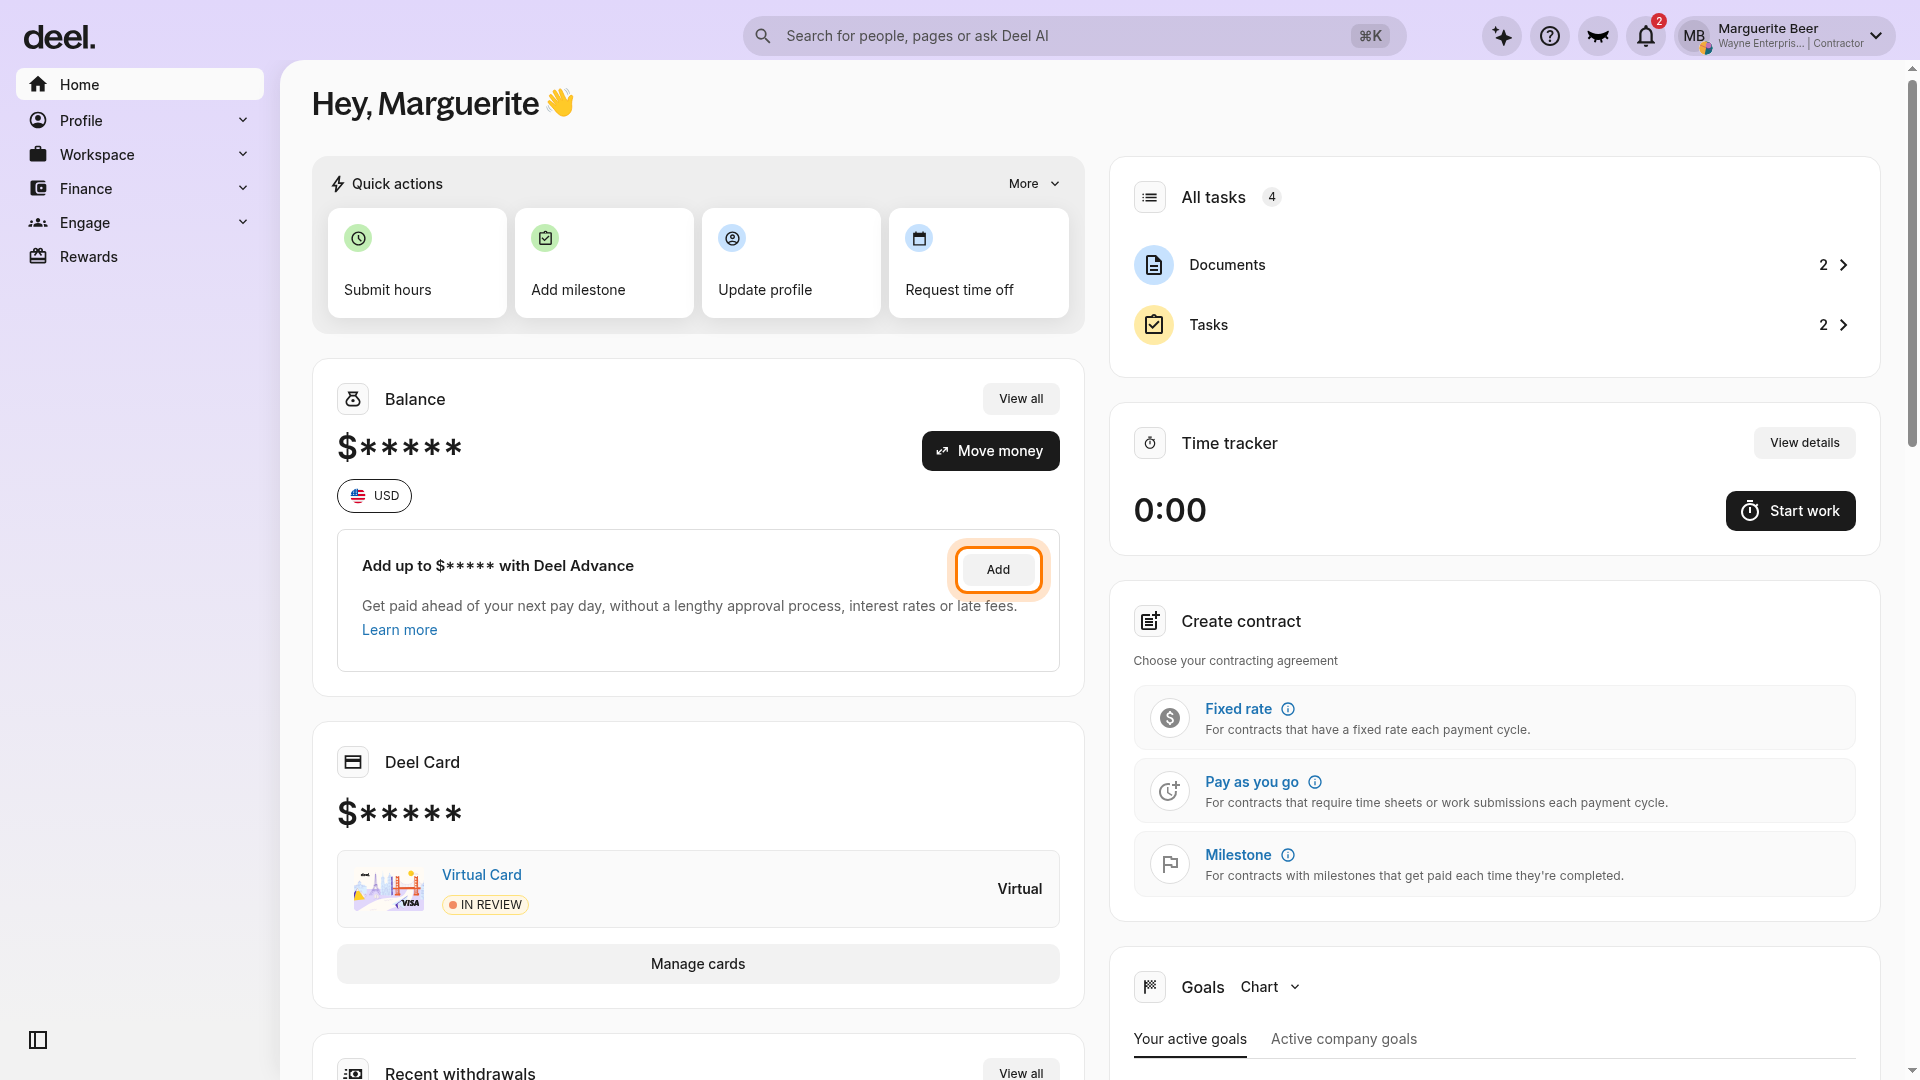The height and width of the screenshot is (1080, 1920).
Task: Show info for Pay as you go
Action: tap(1315, 782)
